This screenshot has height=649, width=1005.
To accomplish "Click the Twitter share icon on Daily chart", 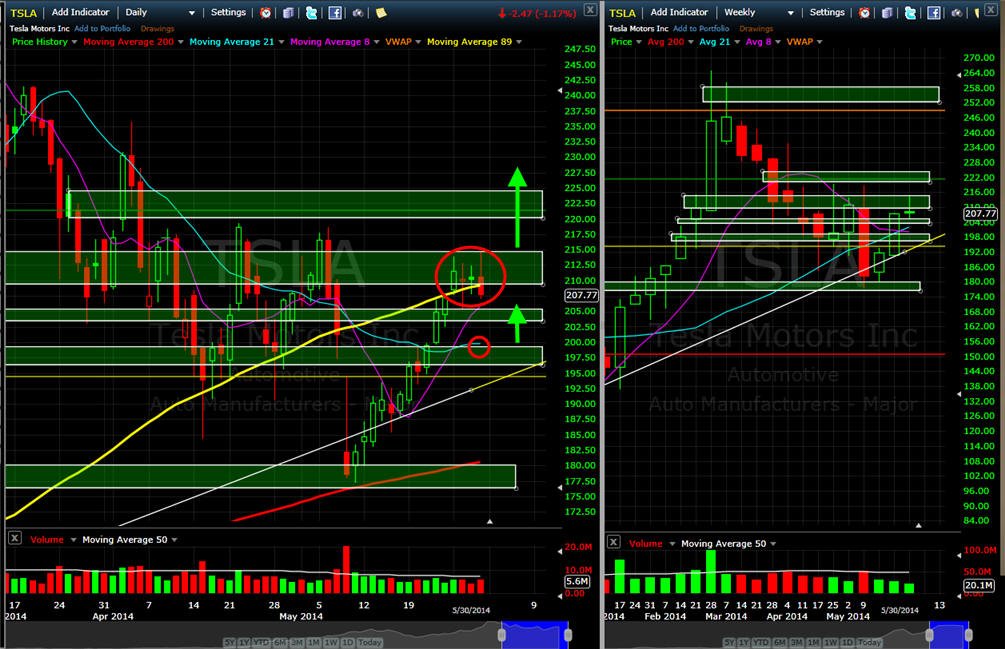I will [311, 12].
